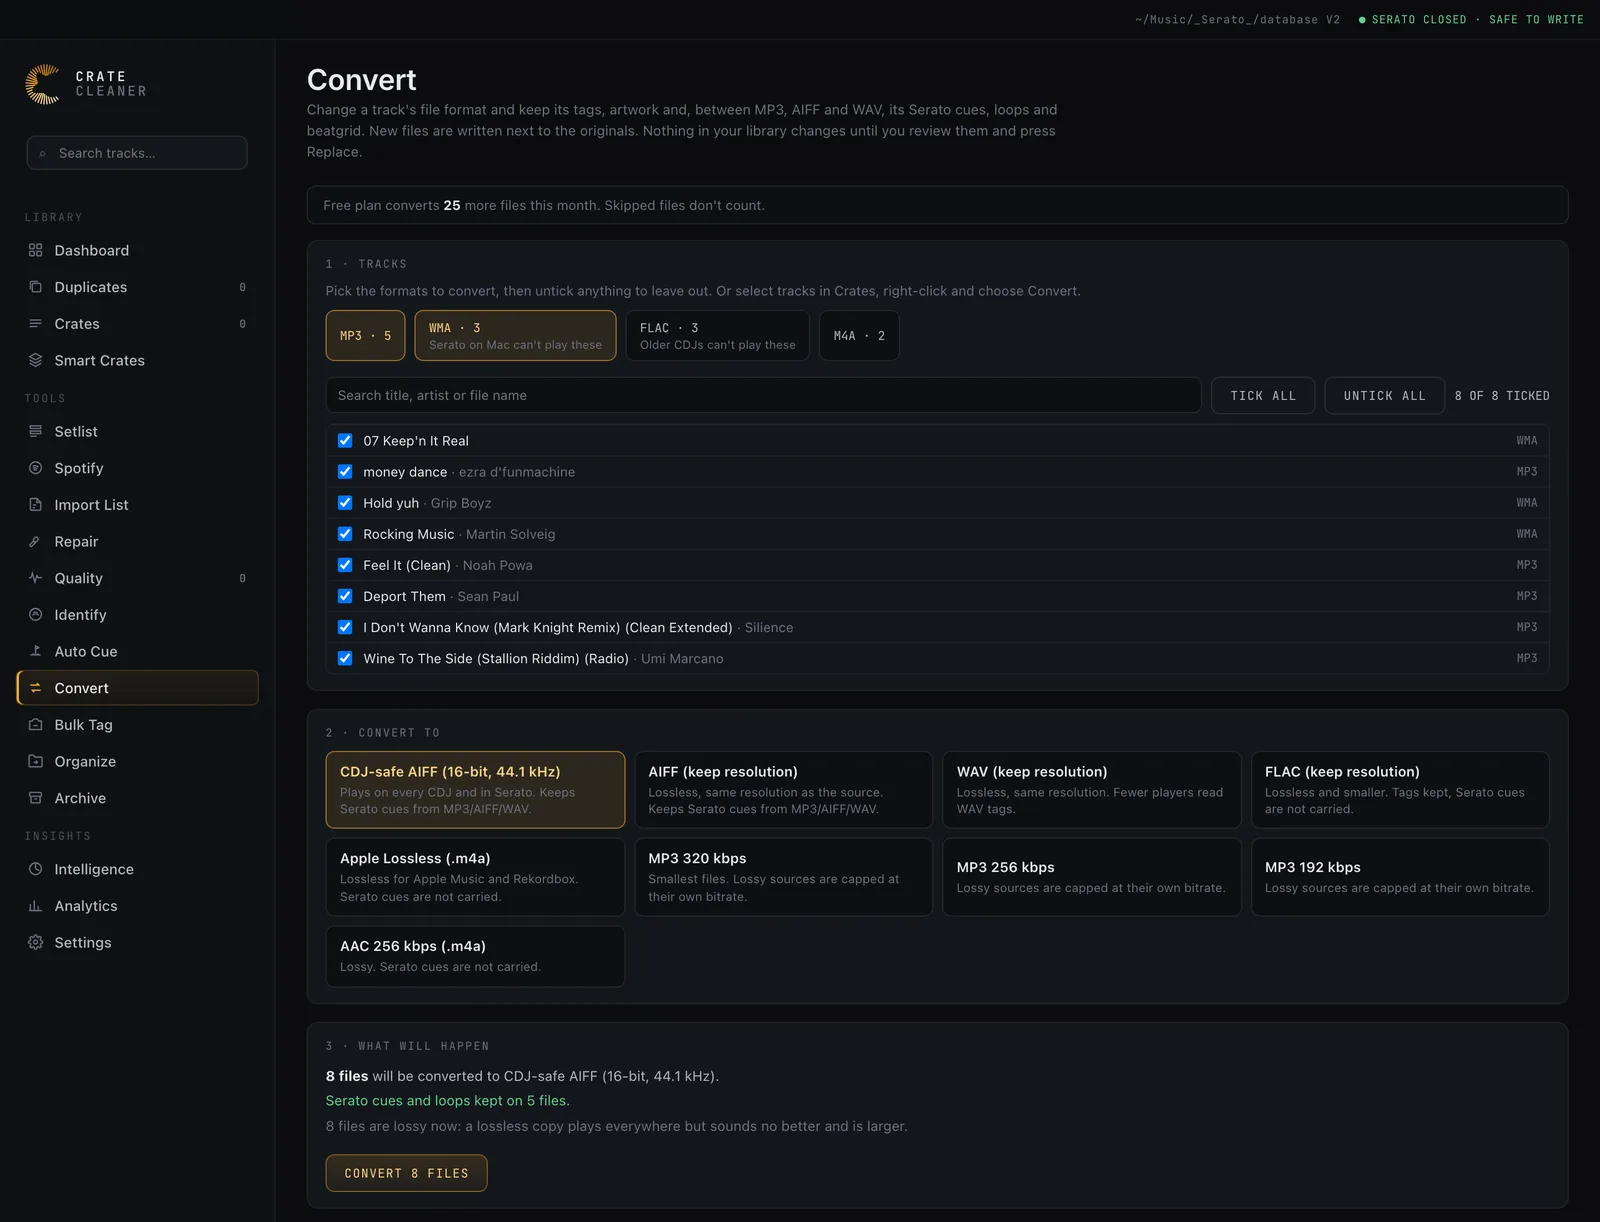This screenshot has width=1600, height=1222.
Task: Open the Convert sidebar item
Action: click(x=138, y=688)
